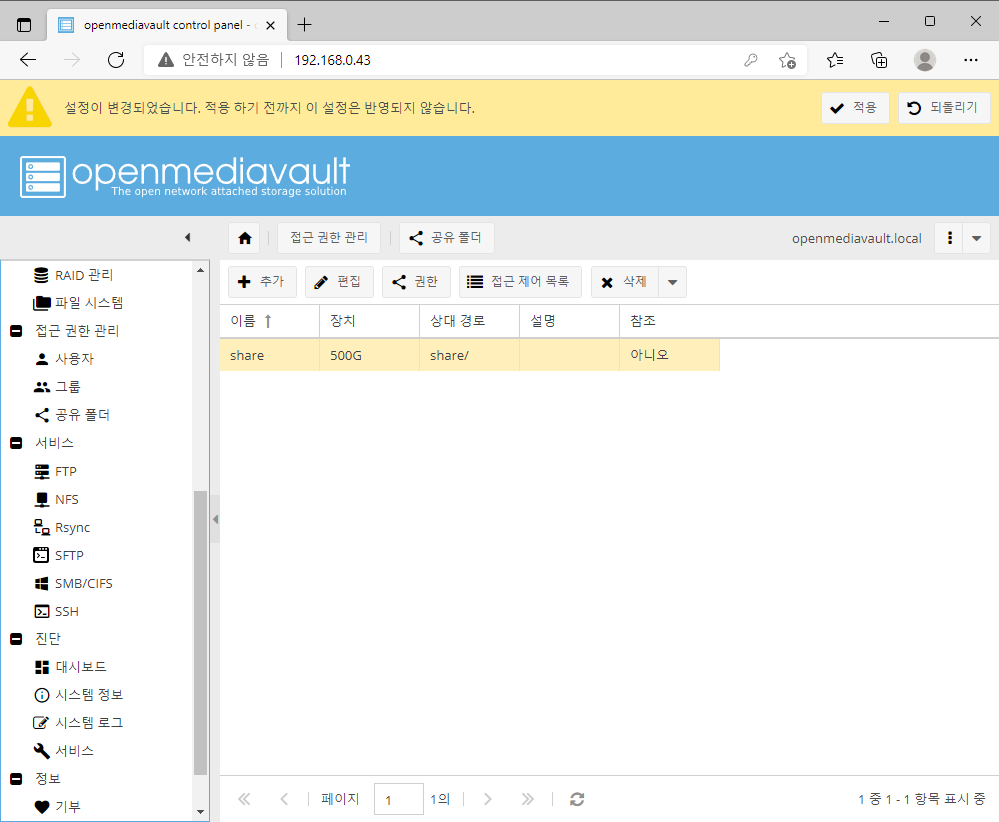Sort by the 상대 경로 column header
Image resolution: width=999 pixels, height=822 pixels.
(x=470, y=321)
